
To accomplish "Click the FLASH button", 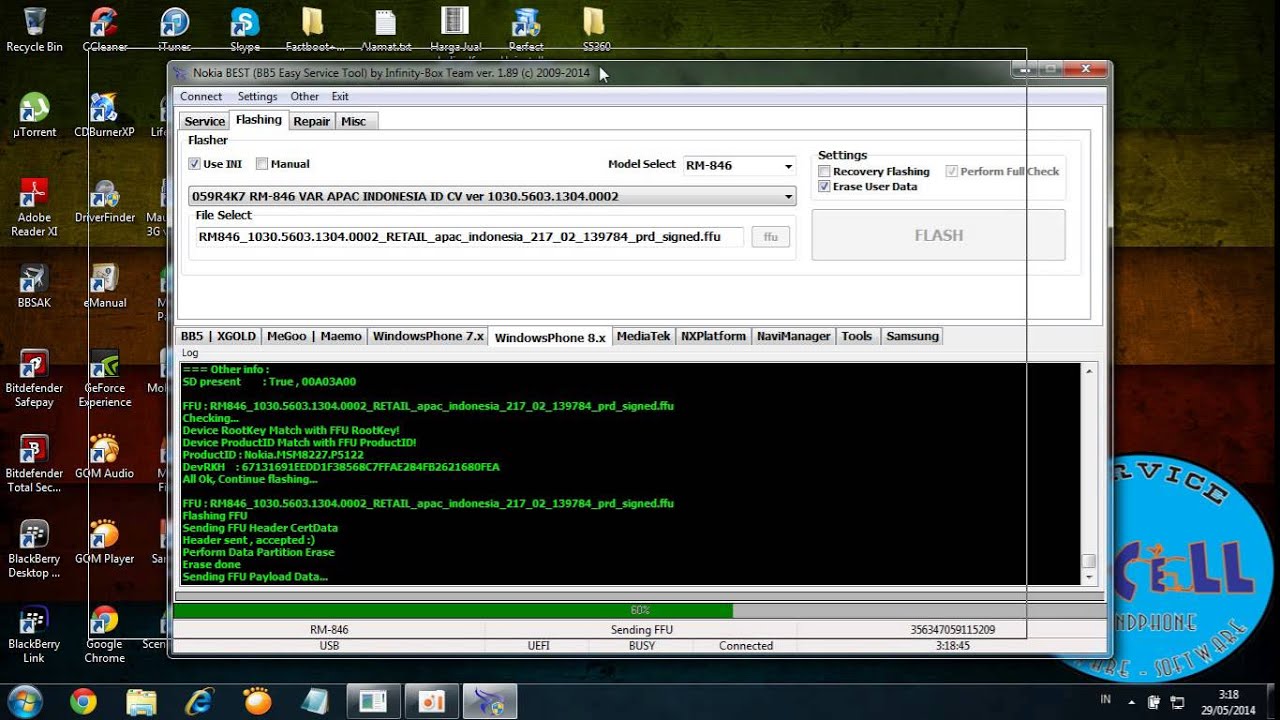I will tap(938, 235).
